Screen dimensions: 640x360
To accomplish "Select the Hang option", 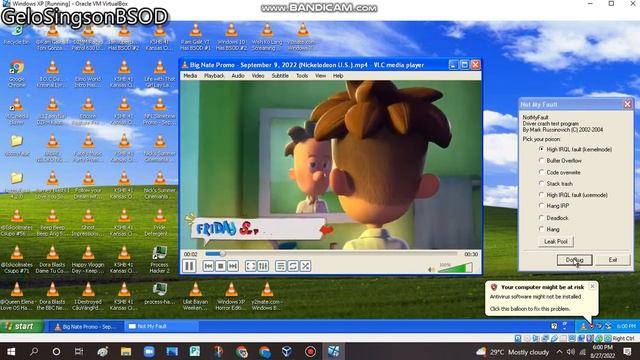I will point(549,229).
